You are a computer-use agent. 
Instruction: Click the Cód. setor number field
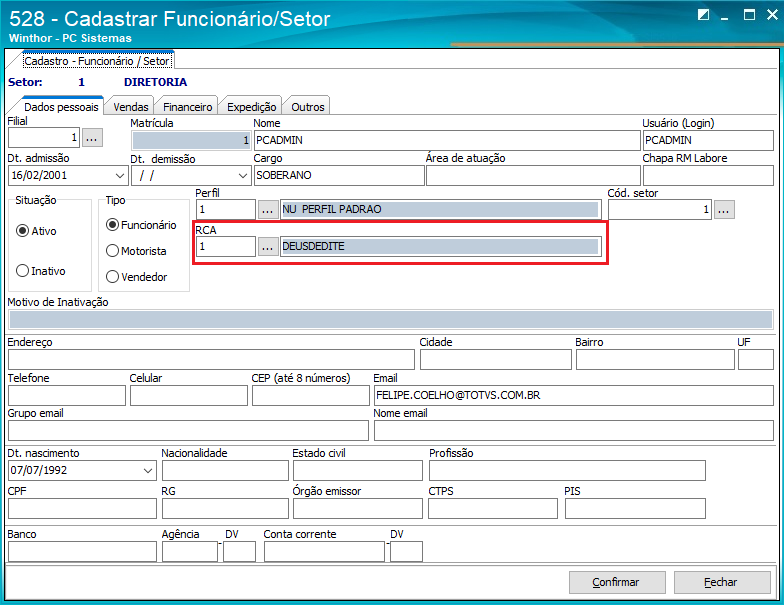(660, 210)
